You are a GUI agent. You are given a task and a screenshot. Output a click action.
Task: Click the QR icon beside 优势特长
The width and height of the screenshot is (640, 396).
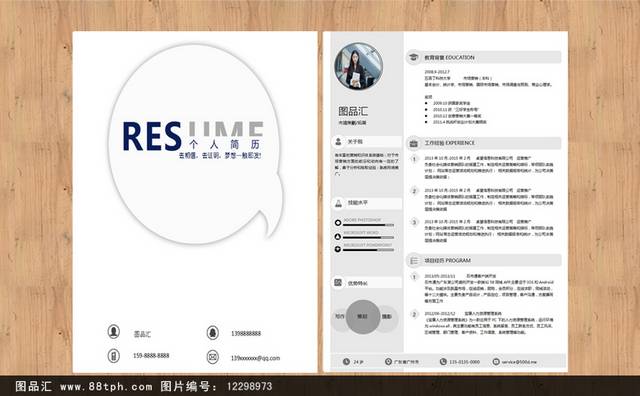click(x=338, y=283)
